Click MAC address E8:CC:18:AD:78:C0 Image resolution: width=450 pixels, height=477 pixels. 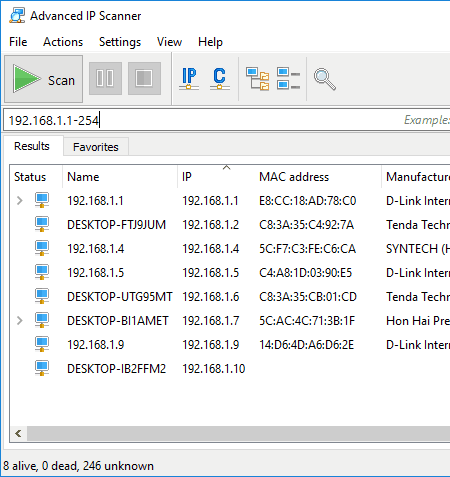pos(308,201)
